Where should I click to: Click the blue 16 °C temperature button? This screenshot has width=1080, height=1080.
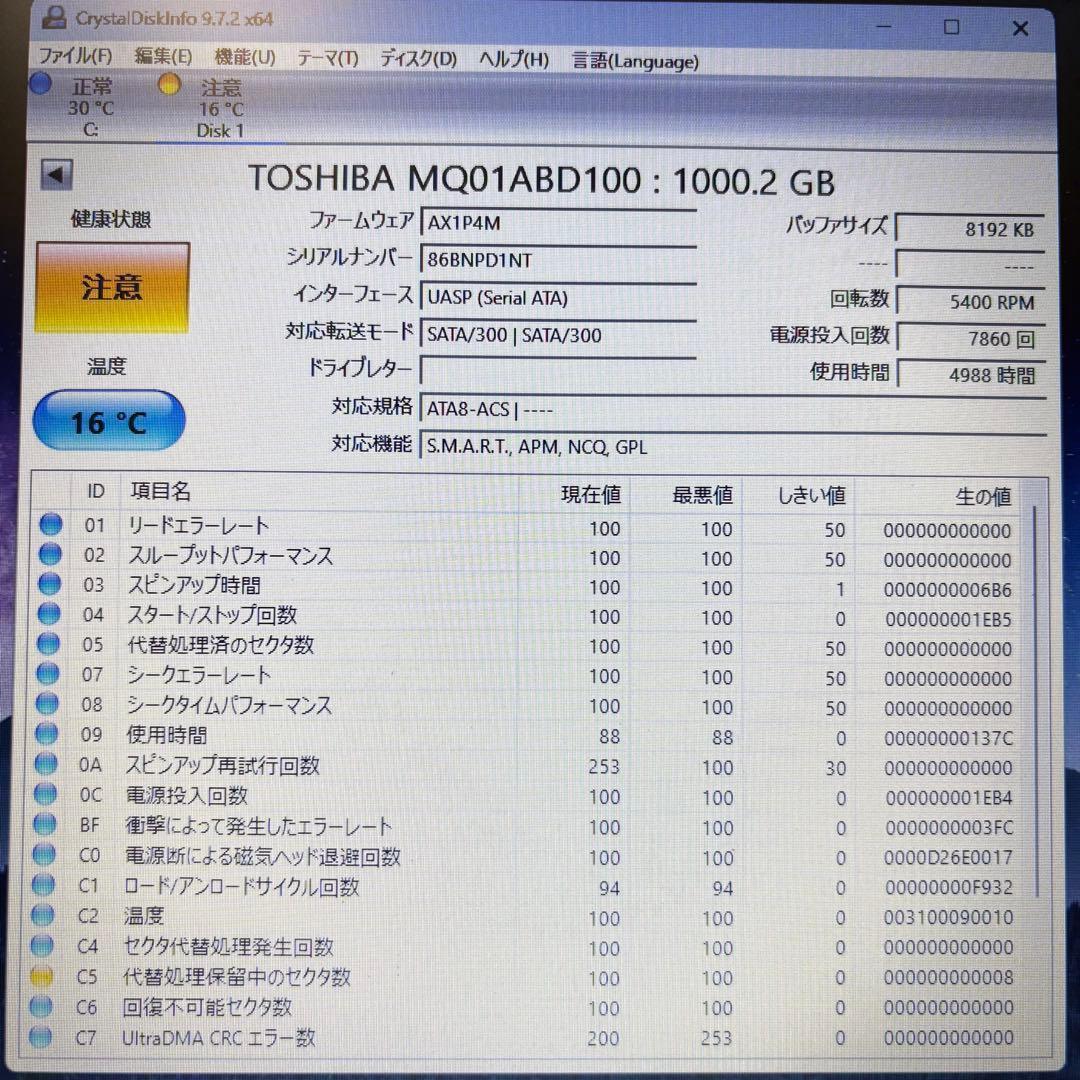(x=108, y=421)
